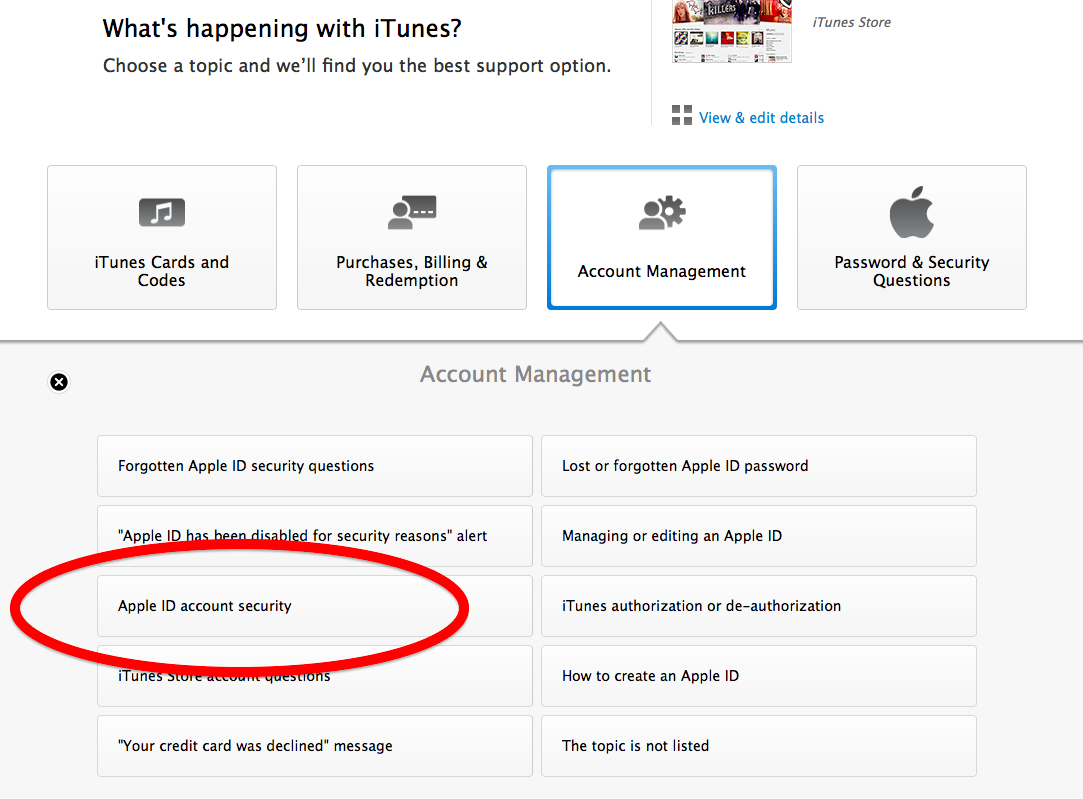Close the Account Management panel with X
This screenshot has width=1083, height=799.
point(59,382)
